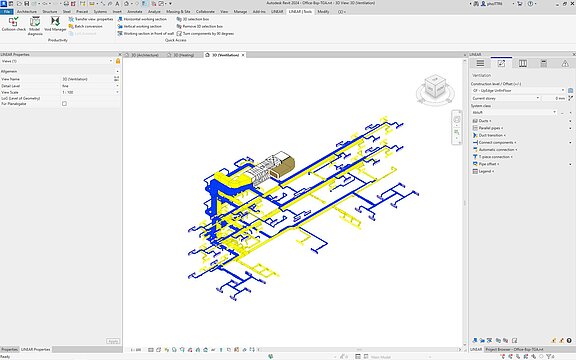This screenshot has height=360, width=576.
Task: Open the Void Manager
Action: (x=55, y=24)
